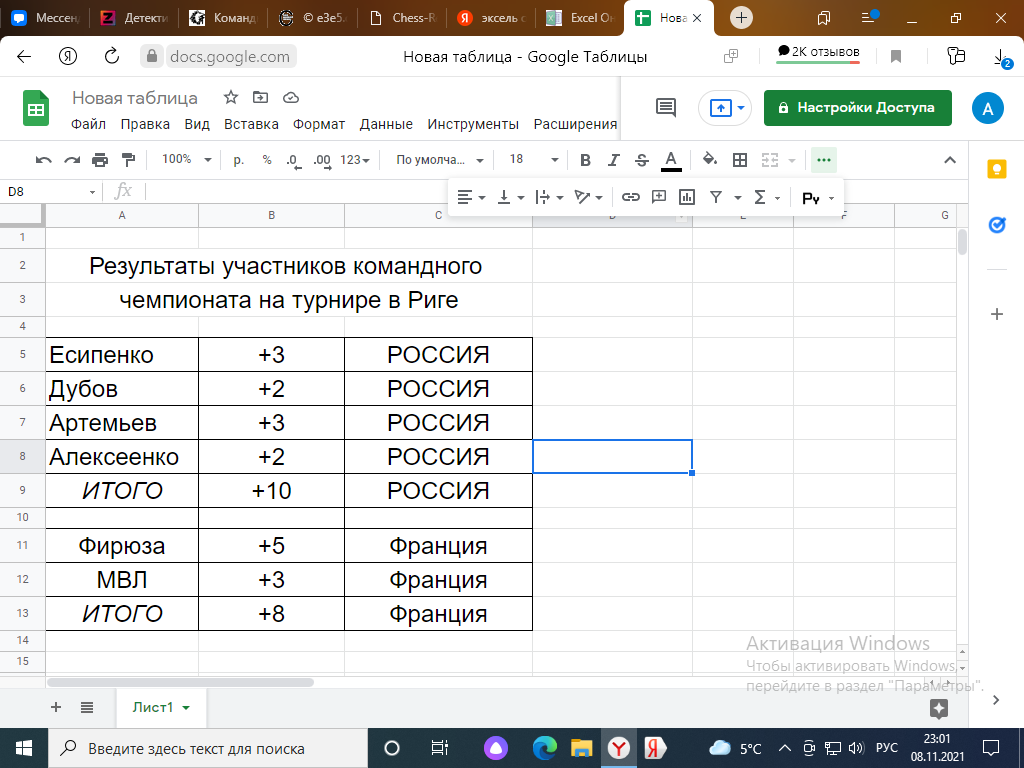Redo the last undone action

(x=72, y=160)
